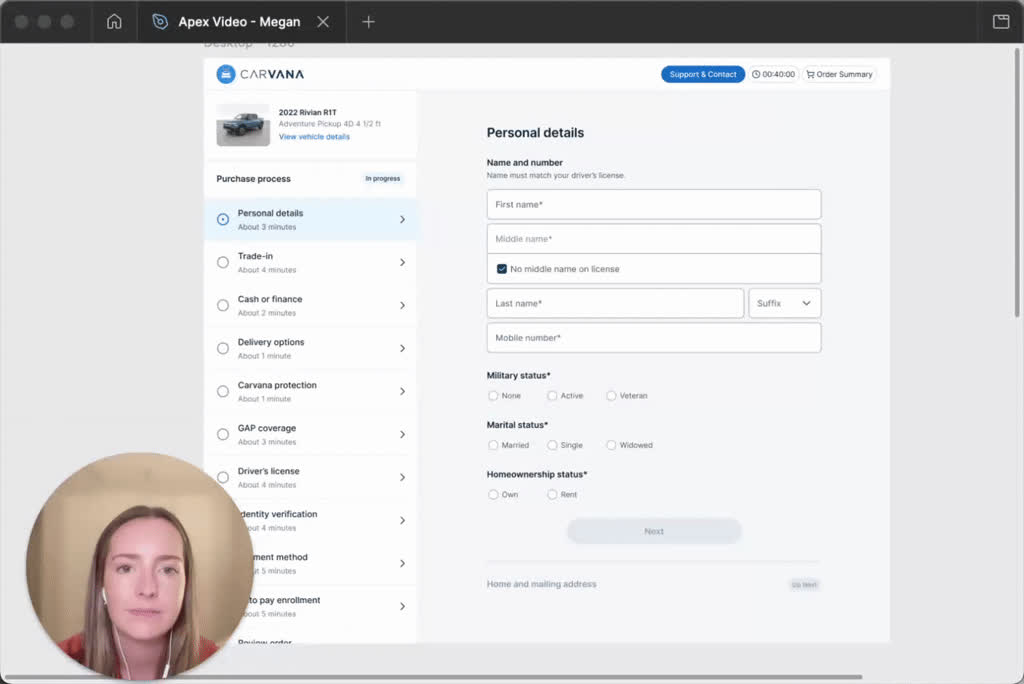Click the Carvana logo icon
1024x684 pixels.
coord(226,74)
